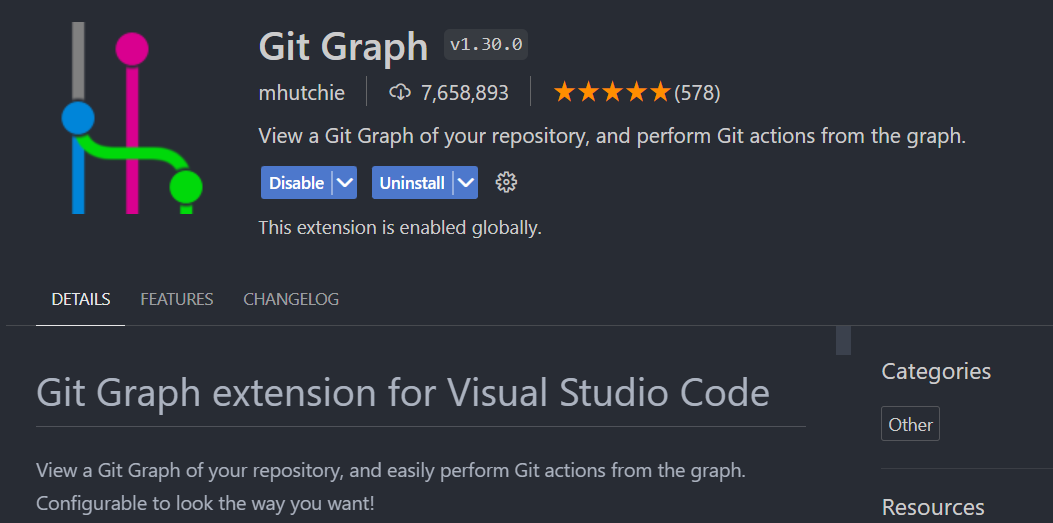Switch to the DETAILS tab
Image resolution: width=1053 pixels, height=523 pixels.
(81, 299)
